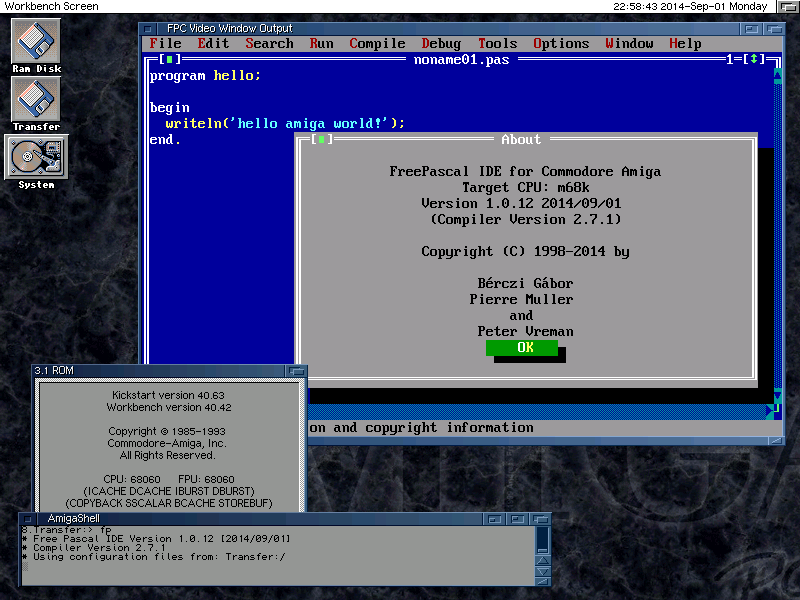Click 'CPU: 68060' in ROM window

tap(132, 480)
